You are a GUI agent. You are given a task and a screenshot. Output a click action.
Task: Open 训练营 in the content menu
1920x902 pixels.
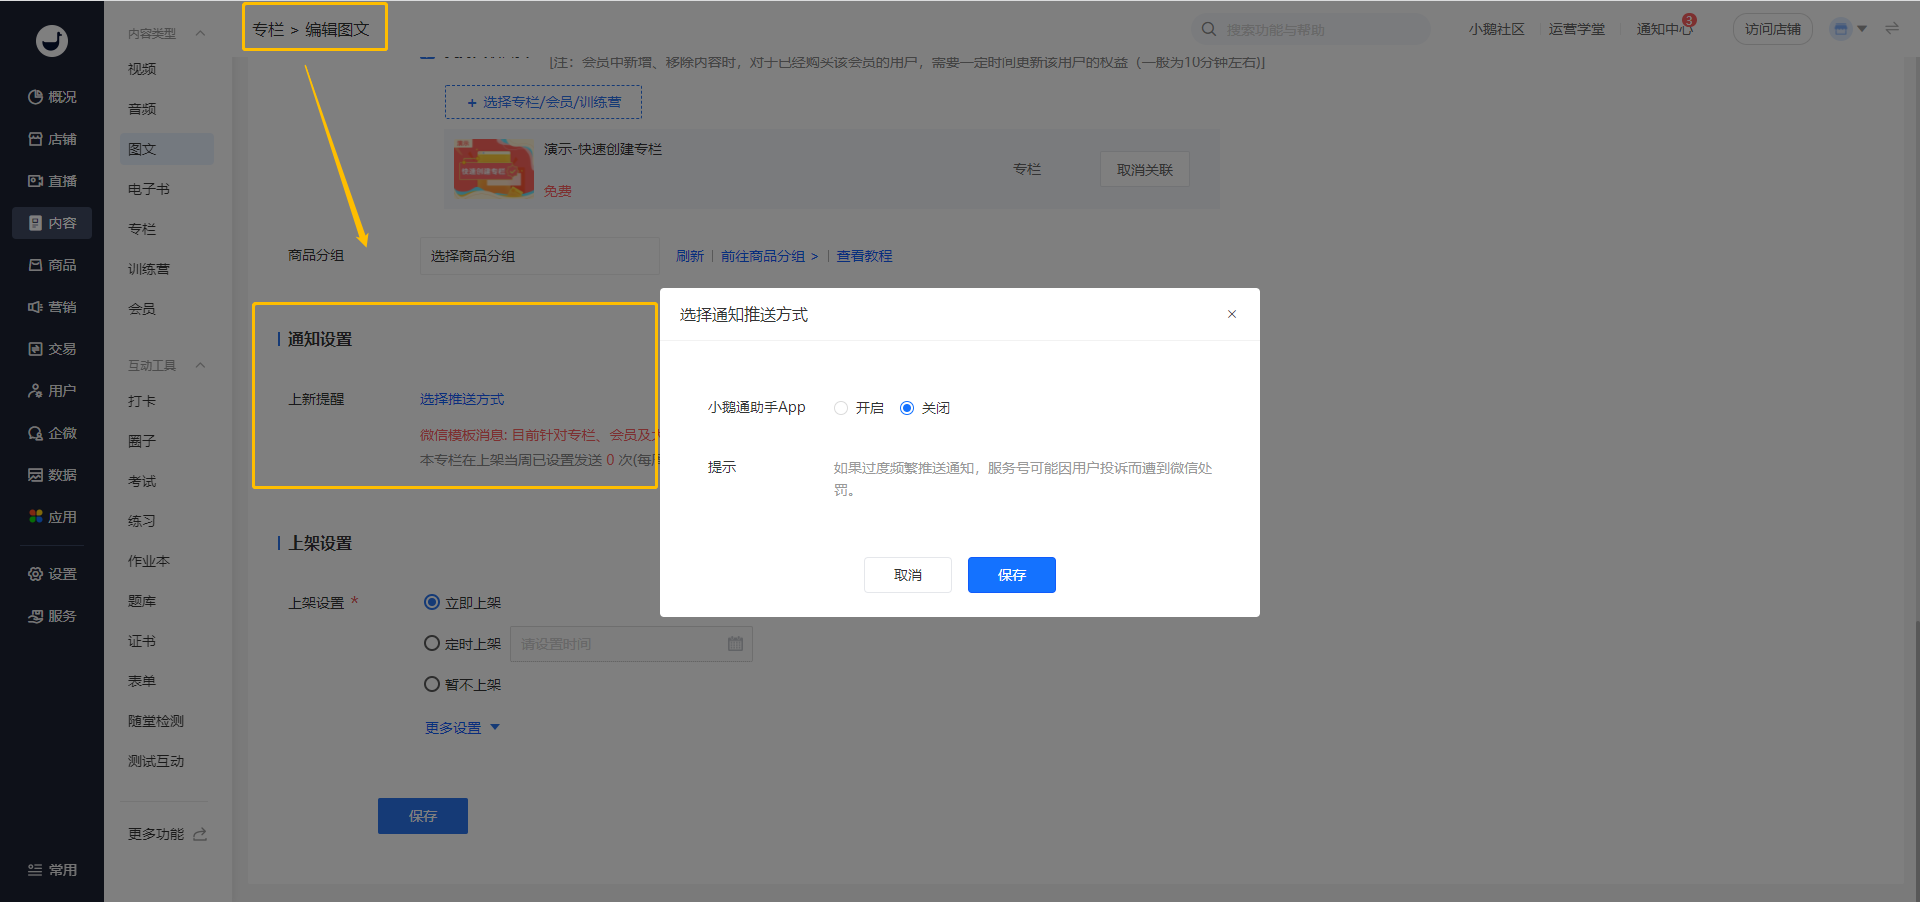[x=149, y=269]
